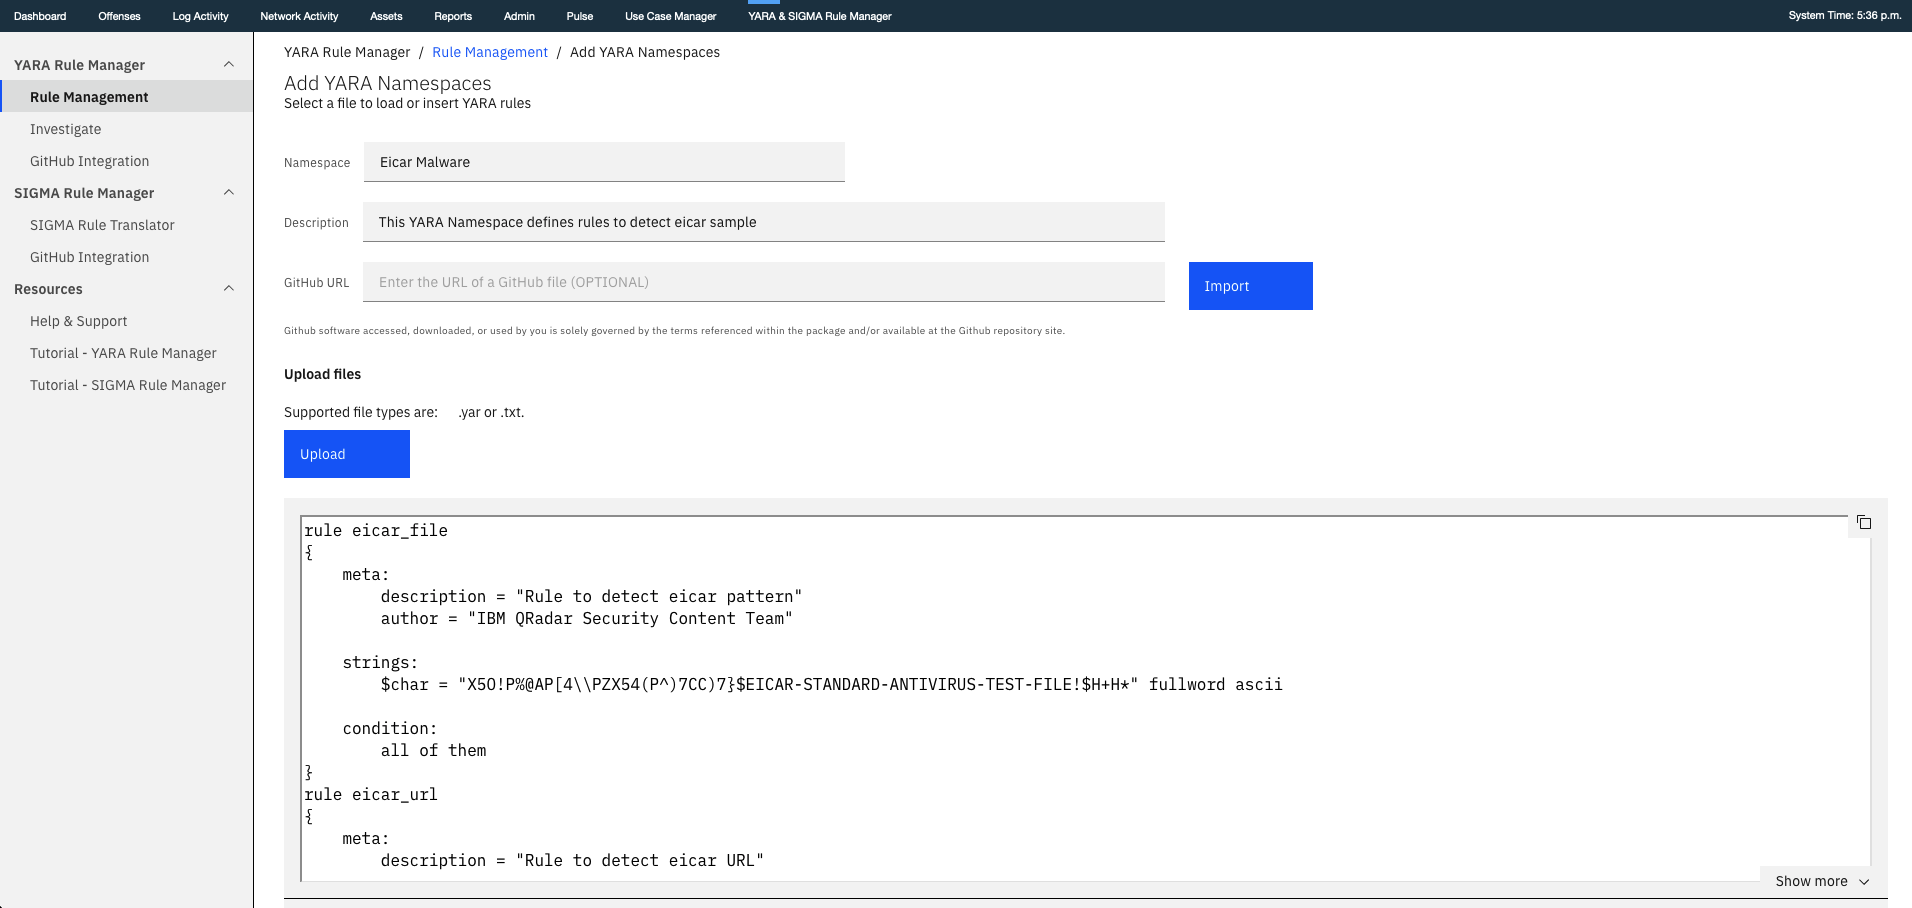
Task: Collapse the SIGMA Rule Manager section
Action: (229, 192)
